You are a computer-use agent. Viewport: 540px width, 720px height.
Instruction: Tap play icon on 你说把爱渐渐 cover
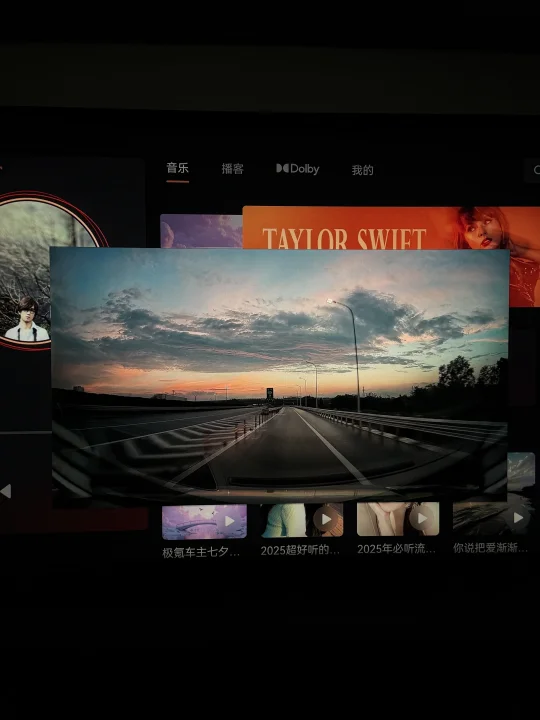click(x=518, y=518)
